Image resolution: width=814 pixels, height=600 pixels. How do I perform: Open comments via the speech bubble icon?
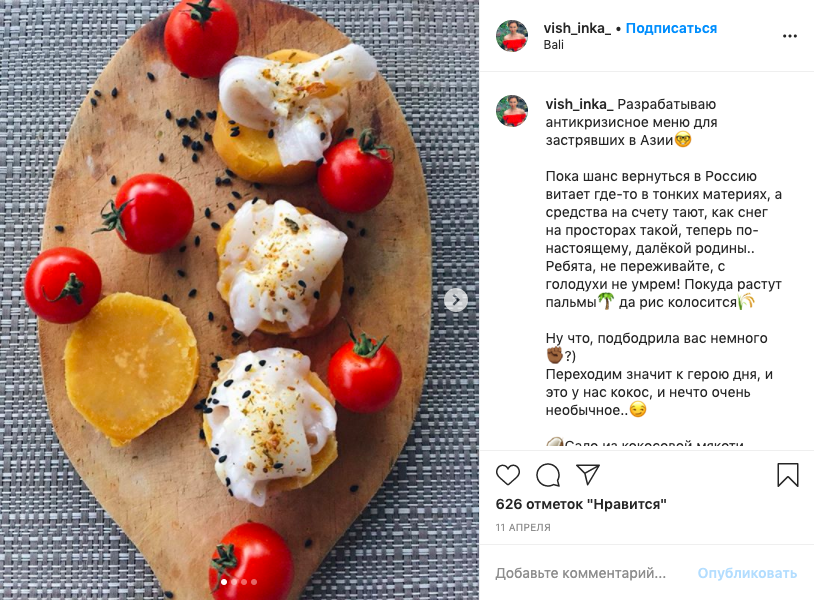548,475
